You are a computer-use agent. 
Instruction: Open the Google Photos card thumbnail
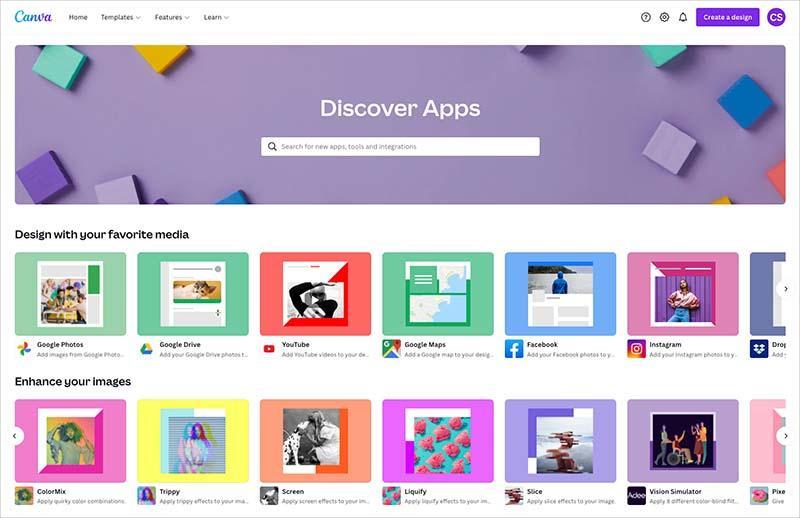(x=70, y=294)
